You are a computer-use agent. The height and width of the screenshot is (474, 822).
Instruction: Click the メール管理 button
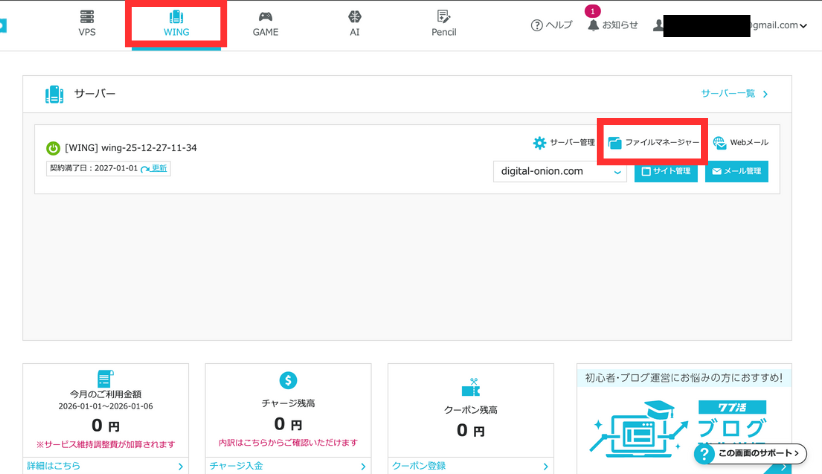click(737, 172)
